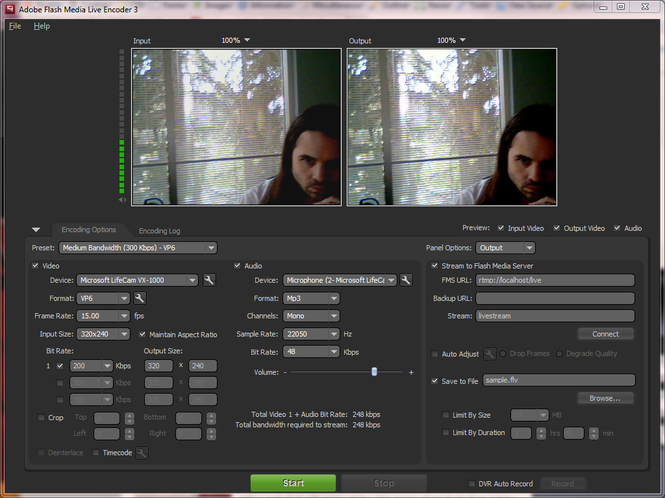Switch to Encoding Log tab
Viewport: 665px width, 498px height.
[159, 231]
